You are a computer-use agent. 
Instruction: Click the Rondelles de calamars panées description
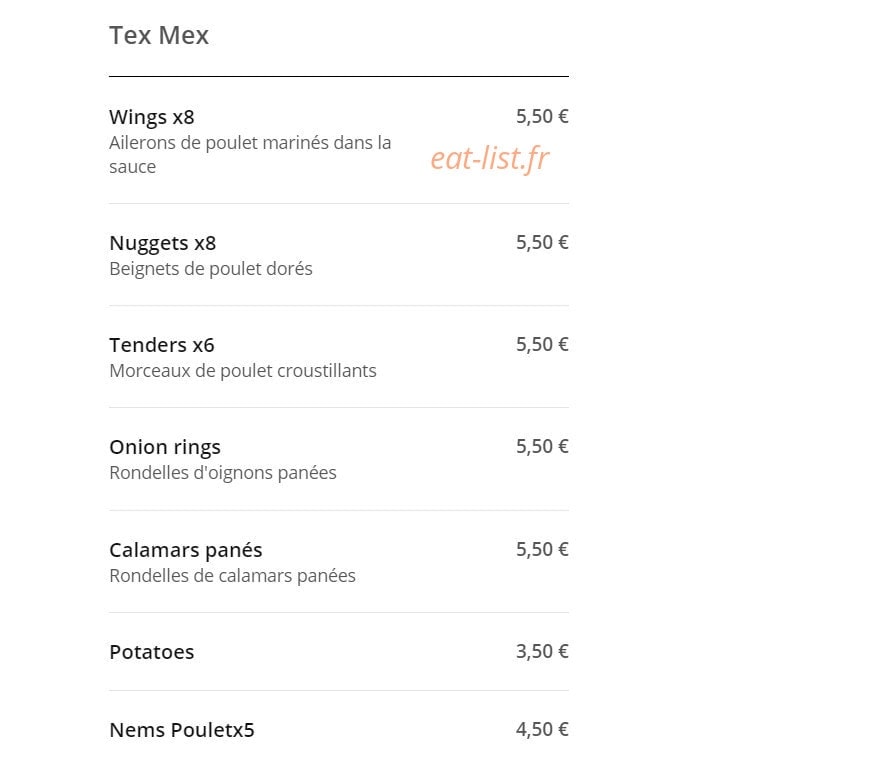click(232, 576)
